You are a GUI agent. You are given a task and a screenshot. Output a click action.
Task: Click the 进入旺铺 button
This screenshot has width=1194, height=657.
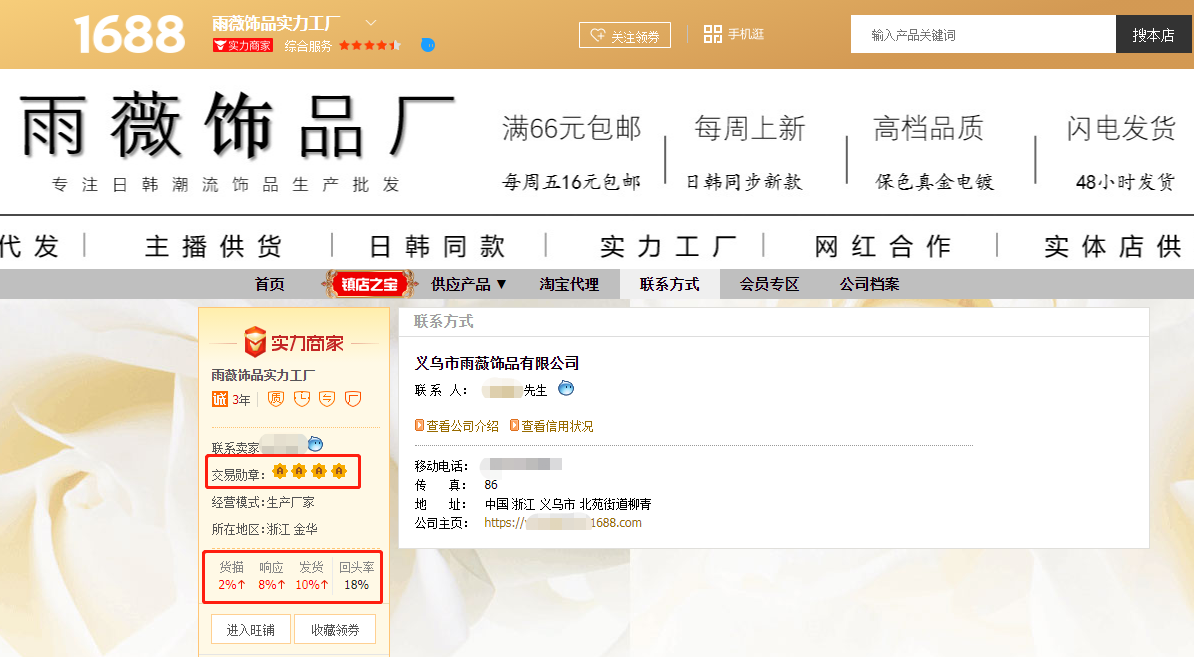(x=251, y=630)
